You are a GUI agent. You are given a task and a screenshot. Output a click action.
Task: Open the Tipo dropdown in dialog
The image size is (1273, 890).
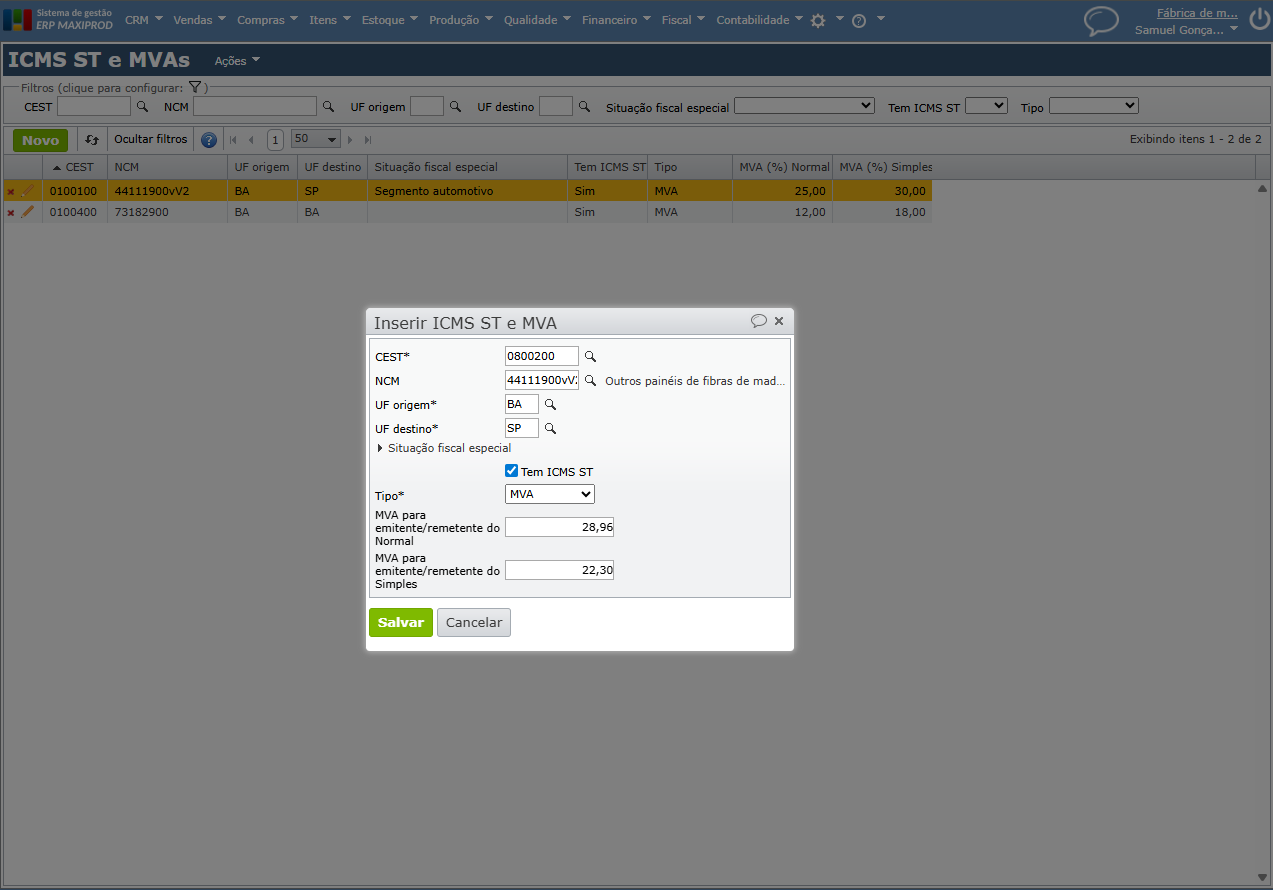[x=550, y=494]
